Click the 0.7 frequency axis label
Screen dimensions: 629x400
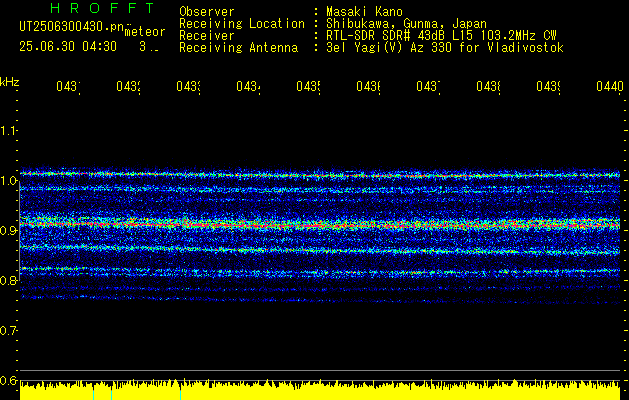8,331
